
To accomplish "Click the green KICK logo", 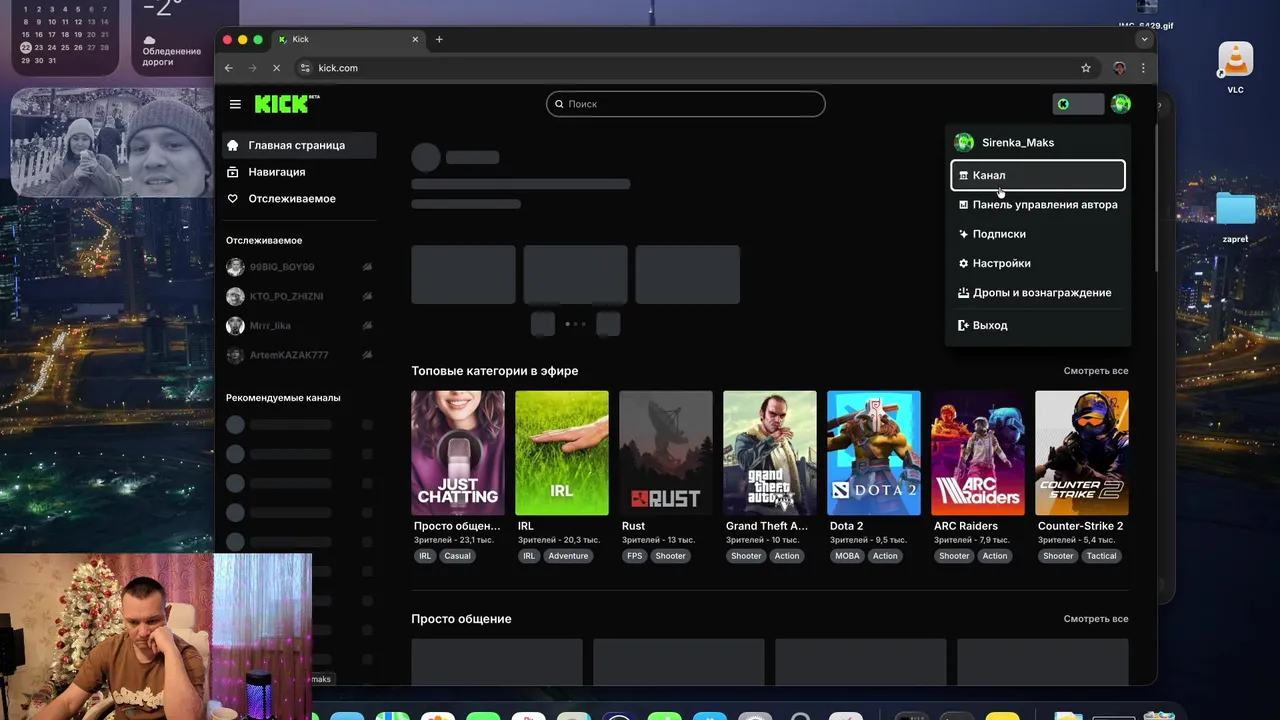I will 286,104.
